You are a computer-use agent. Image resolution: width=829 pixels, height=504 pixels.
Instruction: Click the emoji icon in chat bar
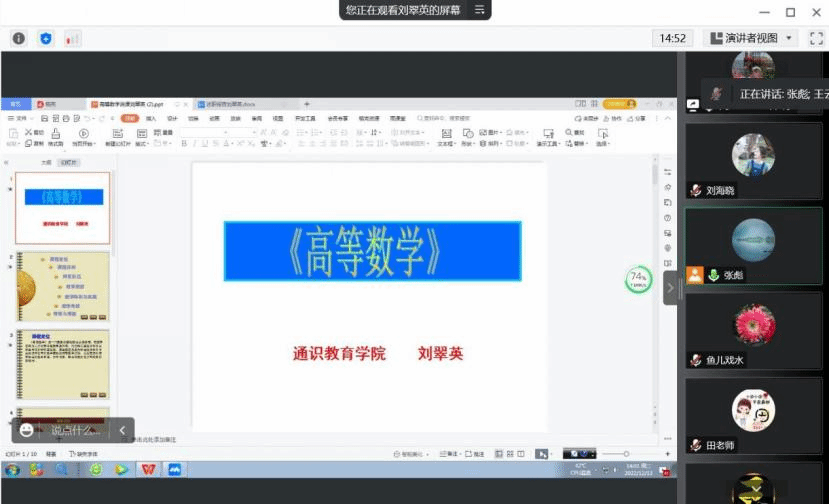pyautogui.click(x=27, y=431)
